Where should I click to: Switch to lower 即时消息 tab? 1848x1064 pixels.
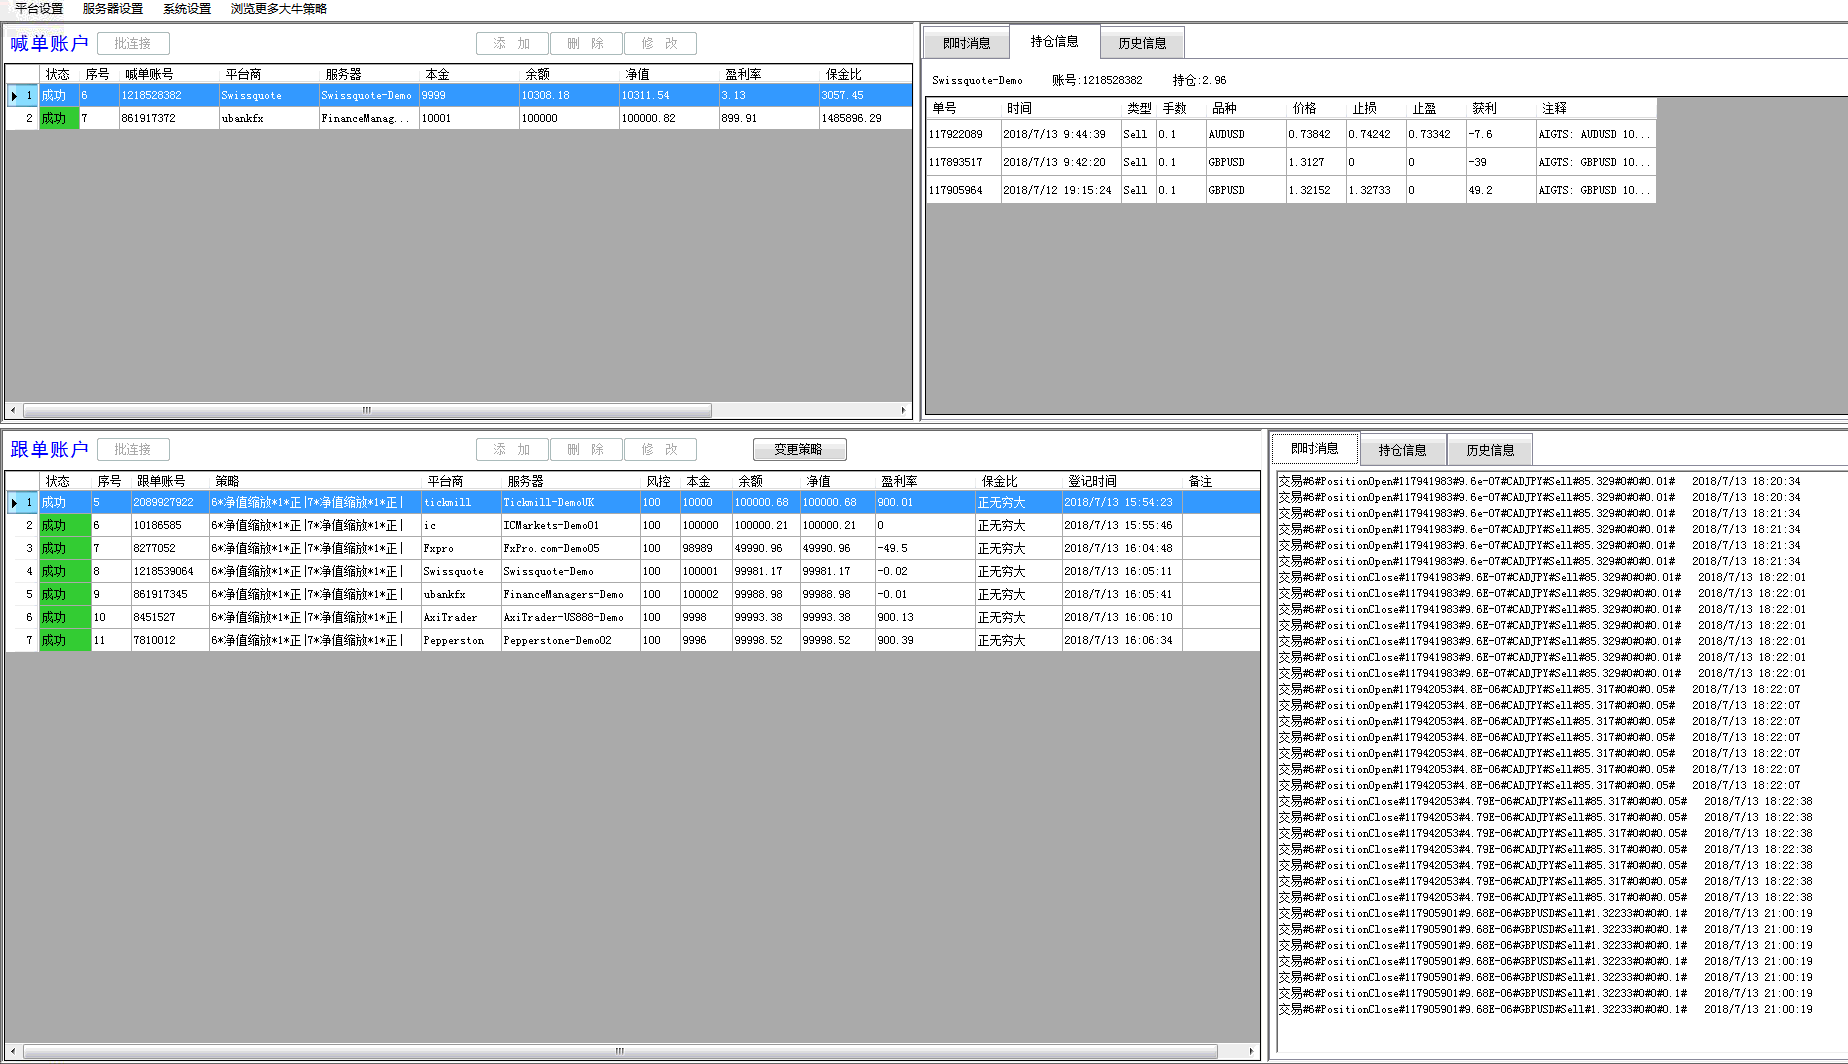pos(1315,448)
